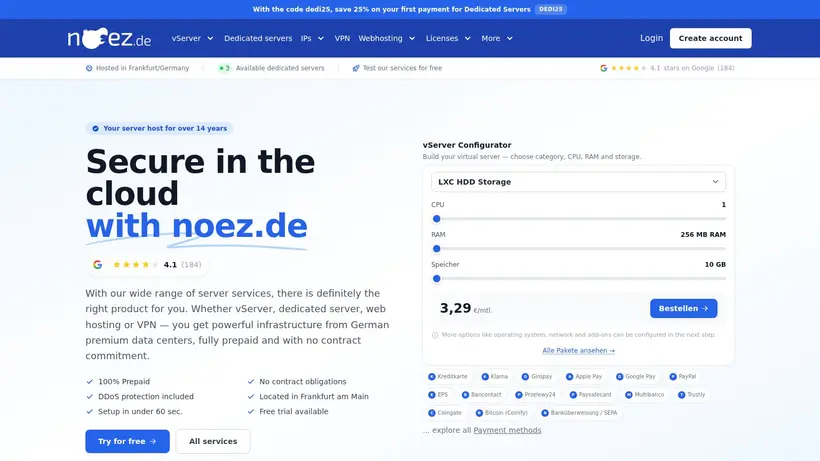The image size is (820, 461).
Task: Click the All services button
Action: (213, 441)
